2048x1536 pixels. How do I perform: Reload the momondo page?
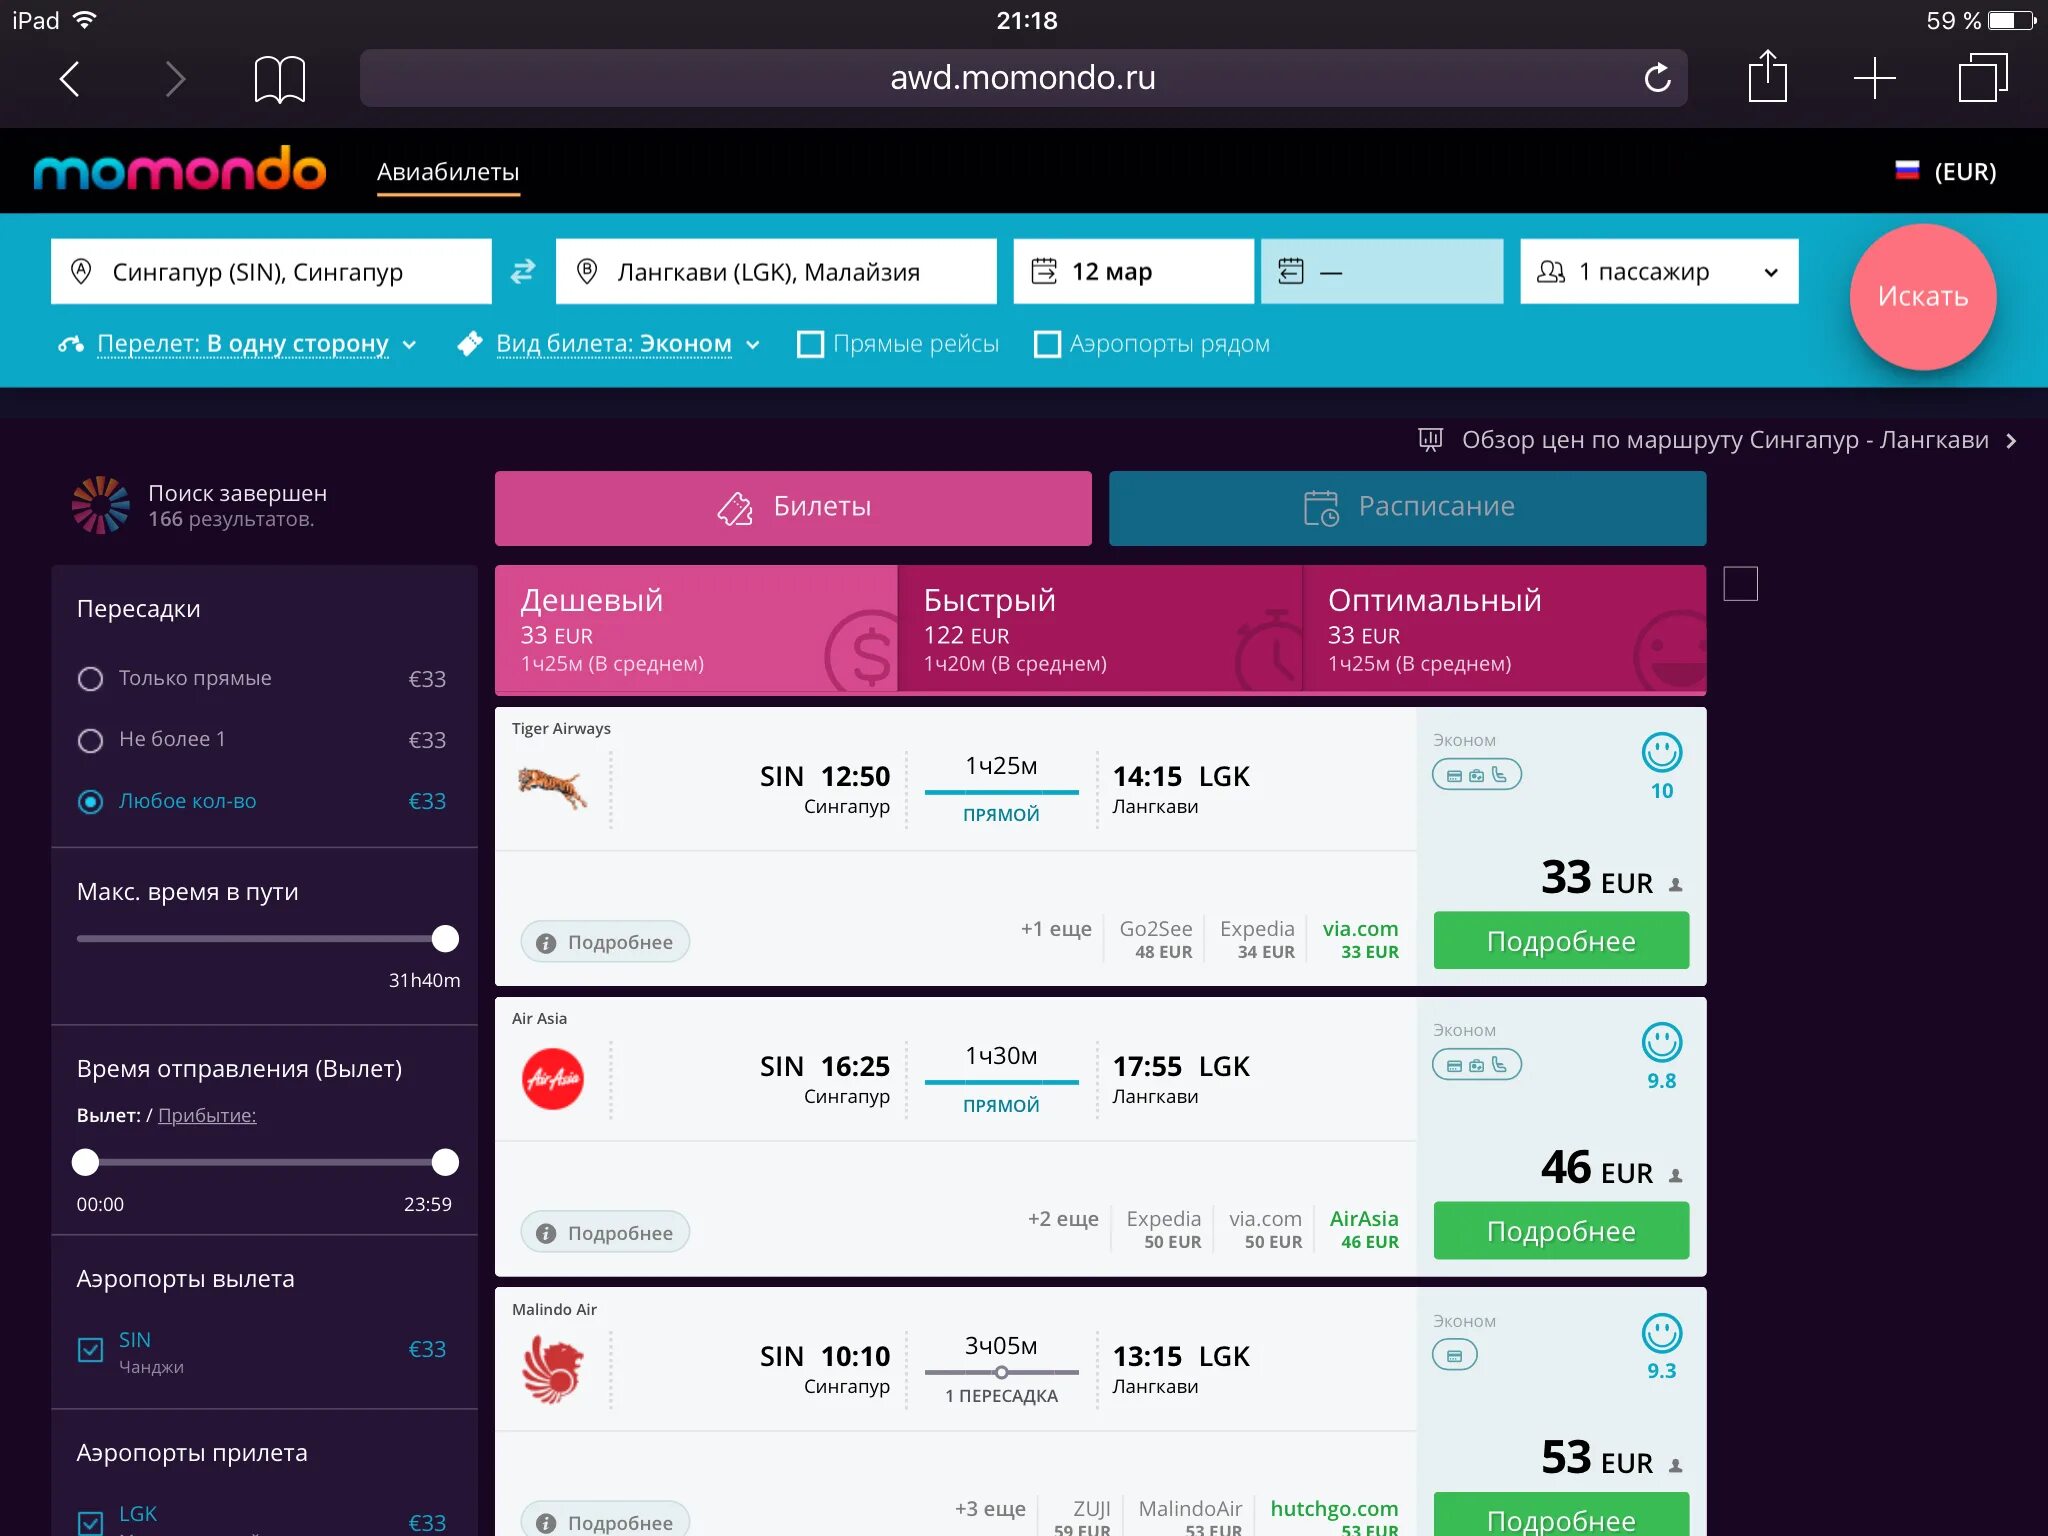coord(1657,78)
